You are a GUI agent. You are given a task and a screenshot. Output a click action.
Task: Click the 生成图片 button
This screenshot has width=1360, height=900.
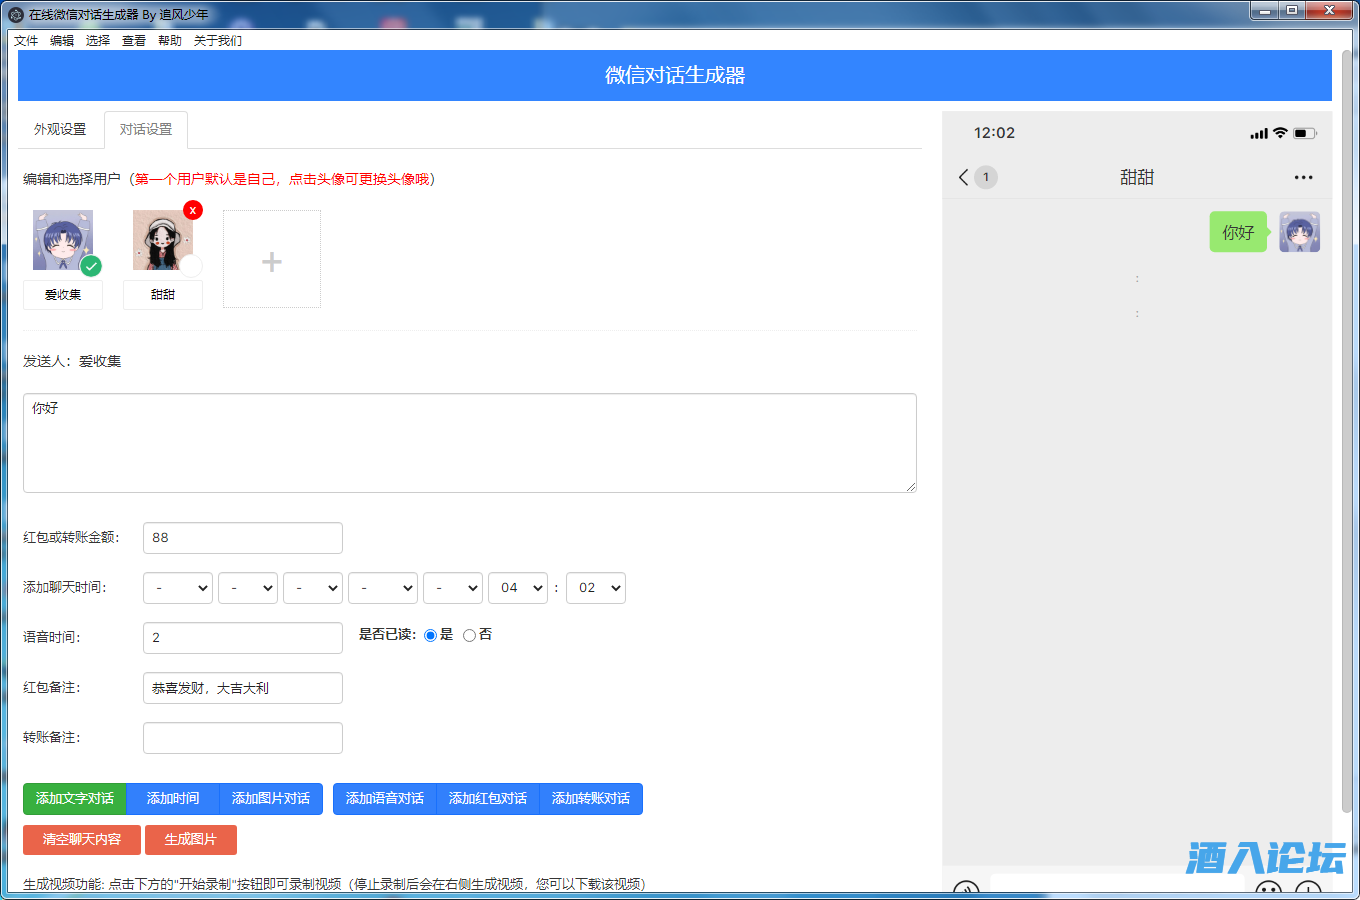pyautogui.click(x=190, y=840)
